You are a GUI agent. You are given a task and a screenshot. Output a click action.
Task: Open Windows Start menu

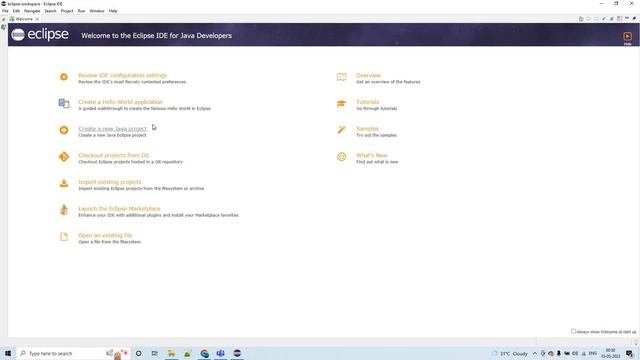[8, 353]
